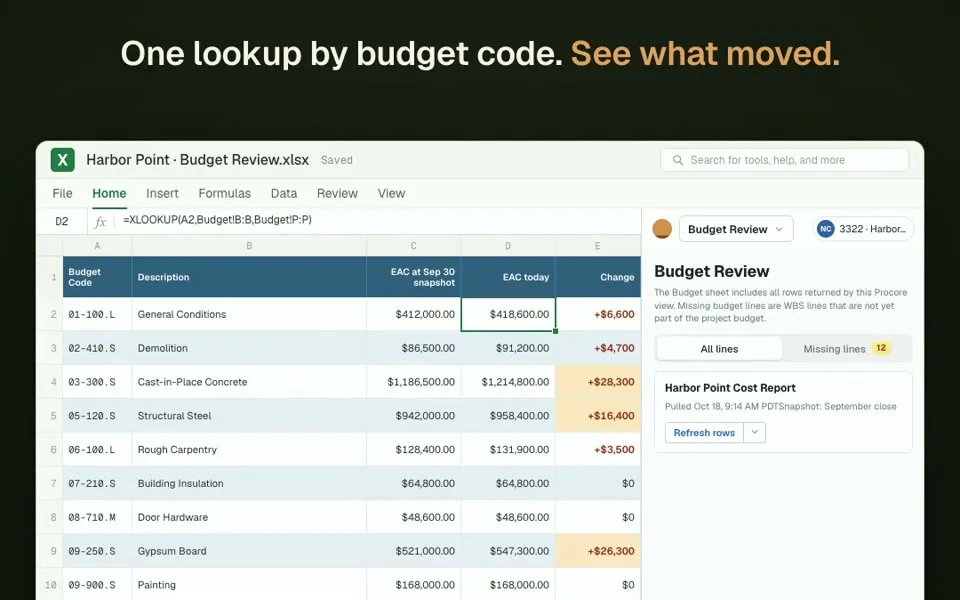Image resolution: width=960 pixels, height=600 pixels.
Task: Click the +$3,500 change cell
Action: pyautogui.click(x=598, y=449)
